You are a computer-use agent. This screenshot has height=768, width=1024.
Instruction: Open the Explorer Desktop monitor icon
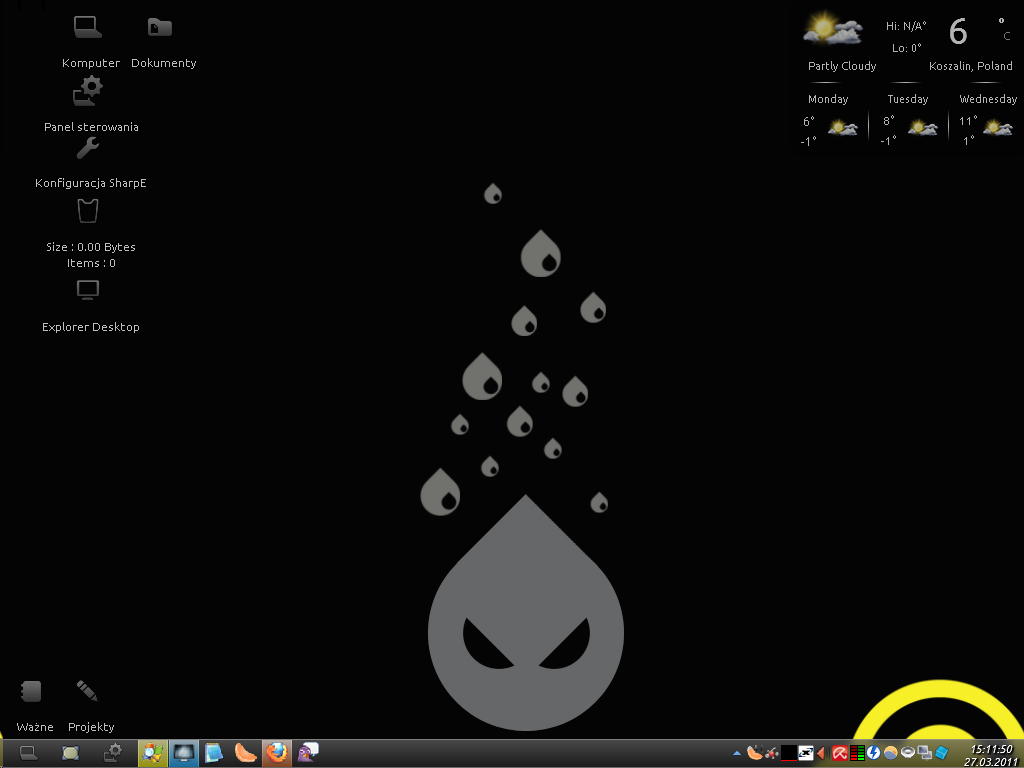coord(88,289)
